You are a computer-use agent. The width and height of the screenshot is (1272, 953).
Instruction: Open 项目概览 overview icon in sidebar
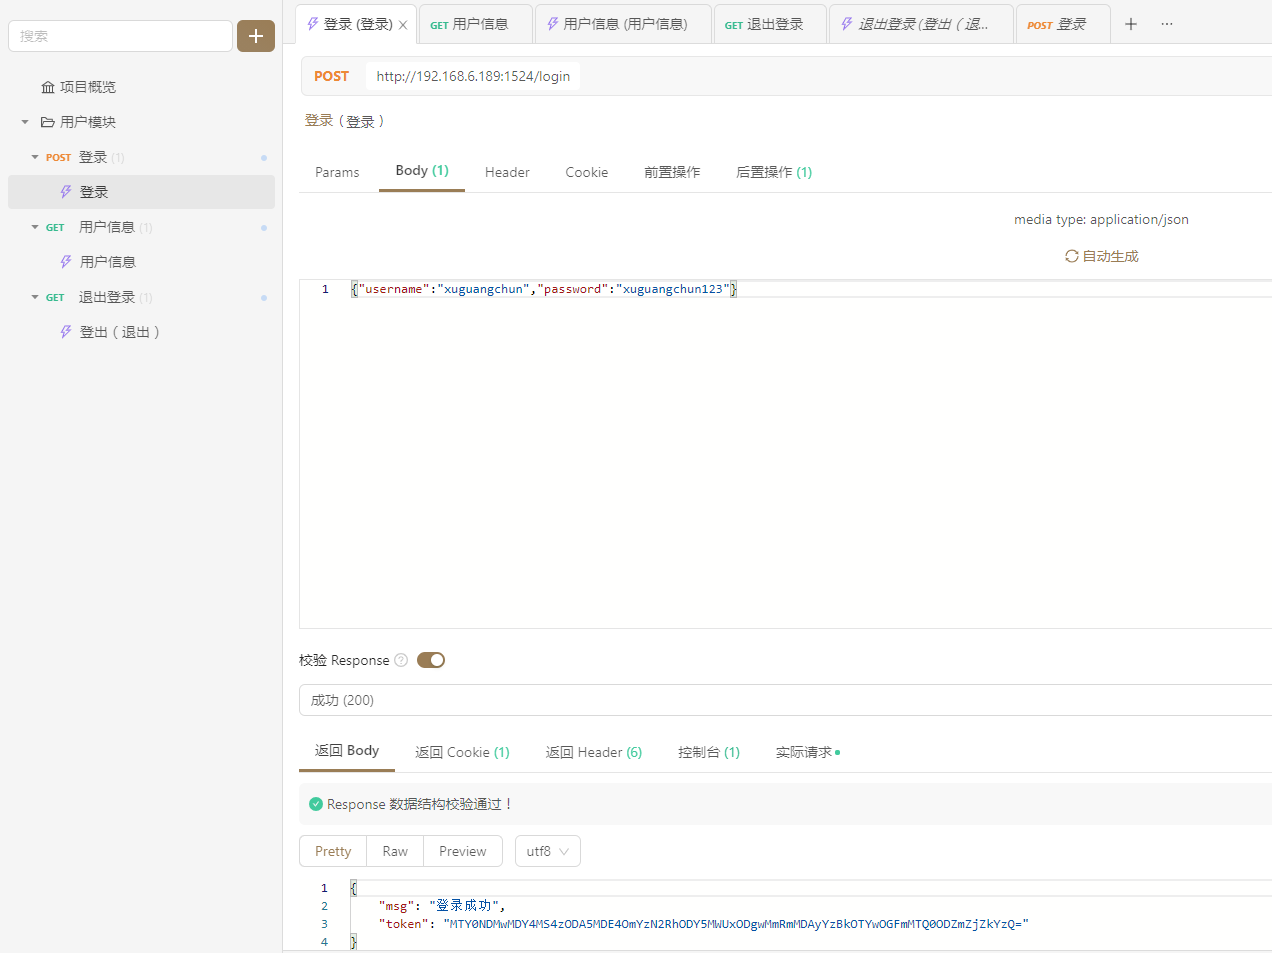pyautogui.click(x=47, y=87)
